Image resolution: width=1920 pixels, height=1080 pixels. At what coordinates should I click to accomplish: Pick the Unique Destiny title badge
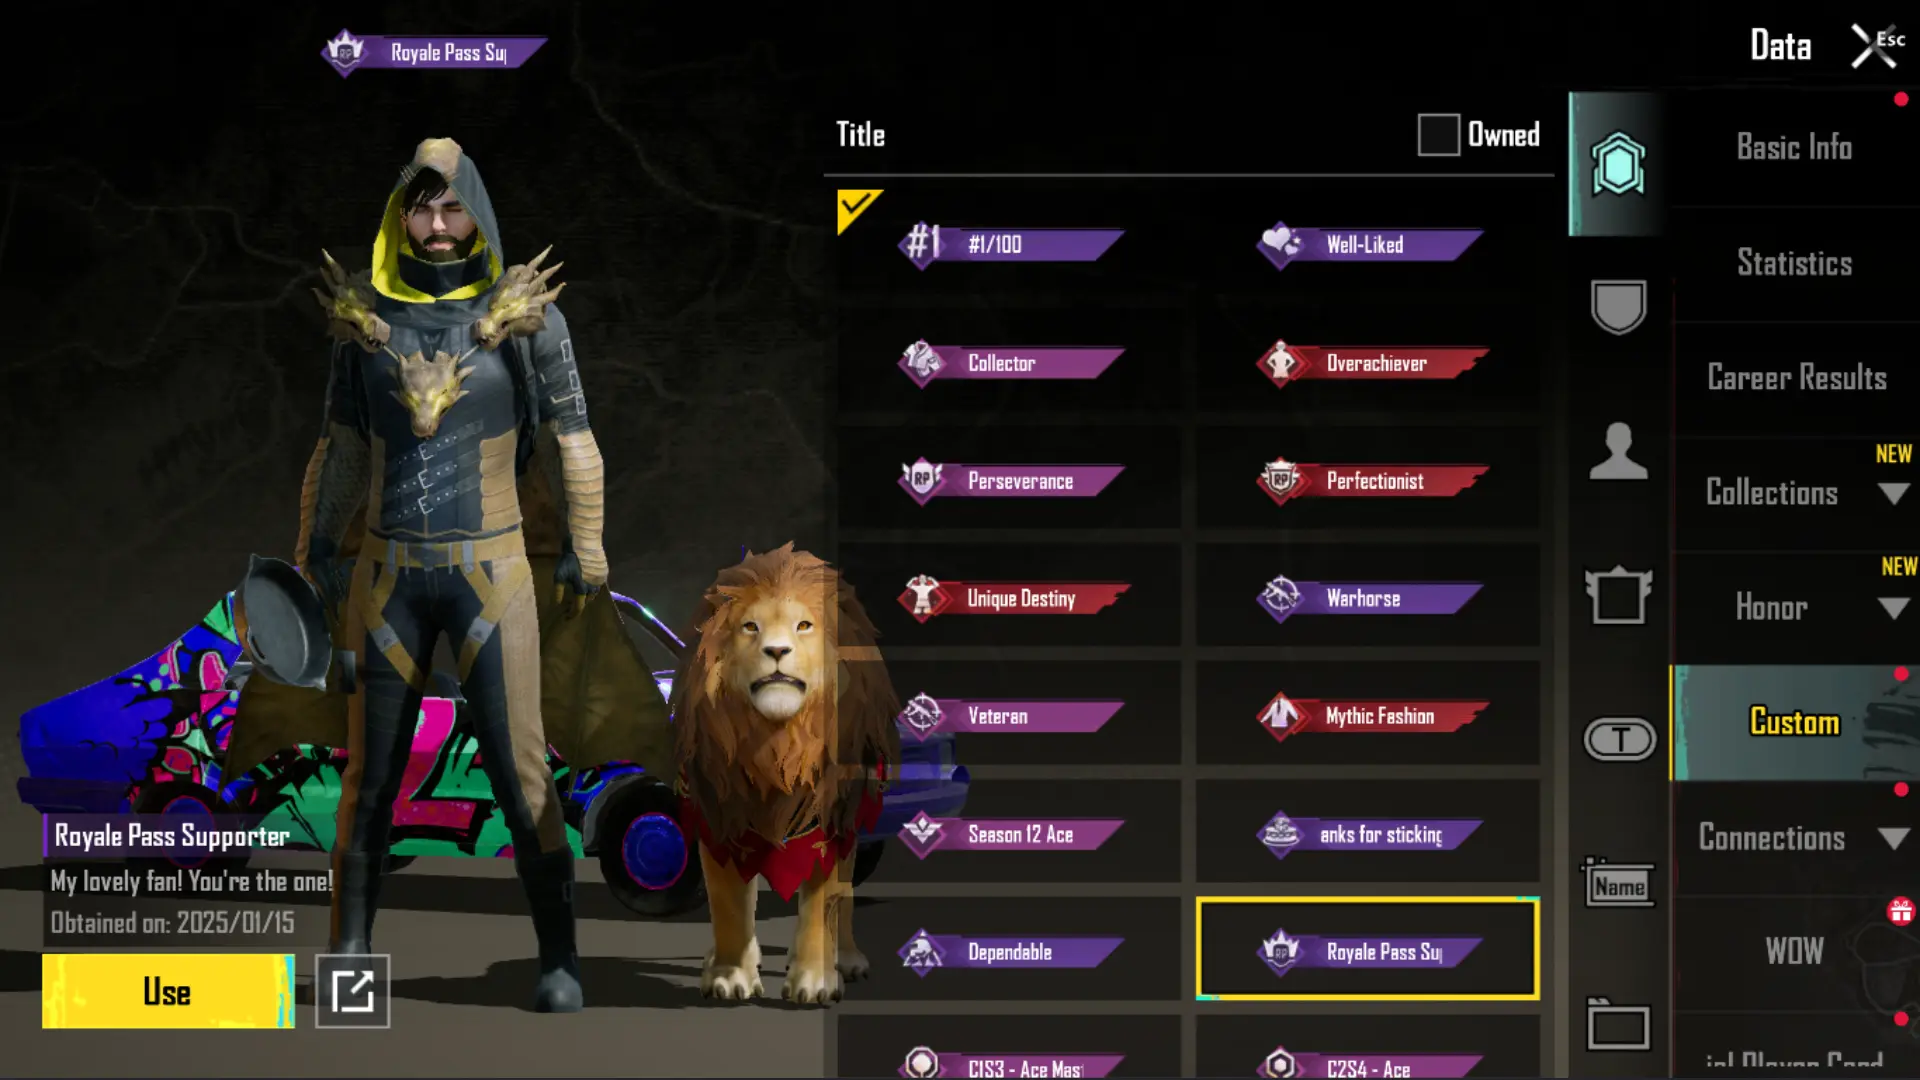pos(1010,597)
